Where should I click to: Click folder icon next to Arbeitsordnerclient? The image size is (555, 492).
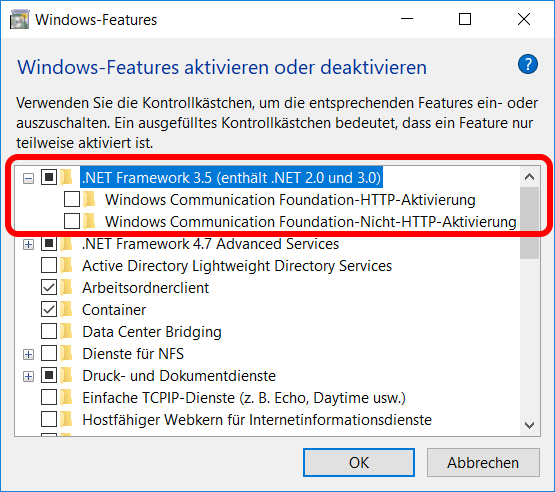click(x=66, y=287)
